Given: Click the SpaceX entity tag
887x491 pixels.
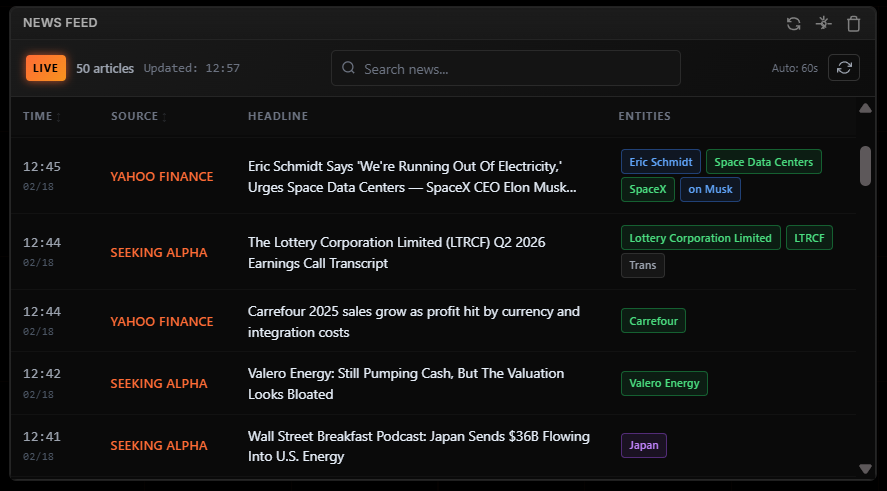Looking at the screenshot, I should point(648,189).
